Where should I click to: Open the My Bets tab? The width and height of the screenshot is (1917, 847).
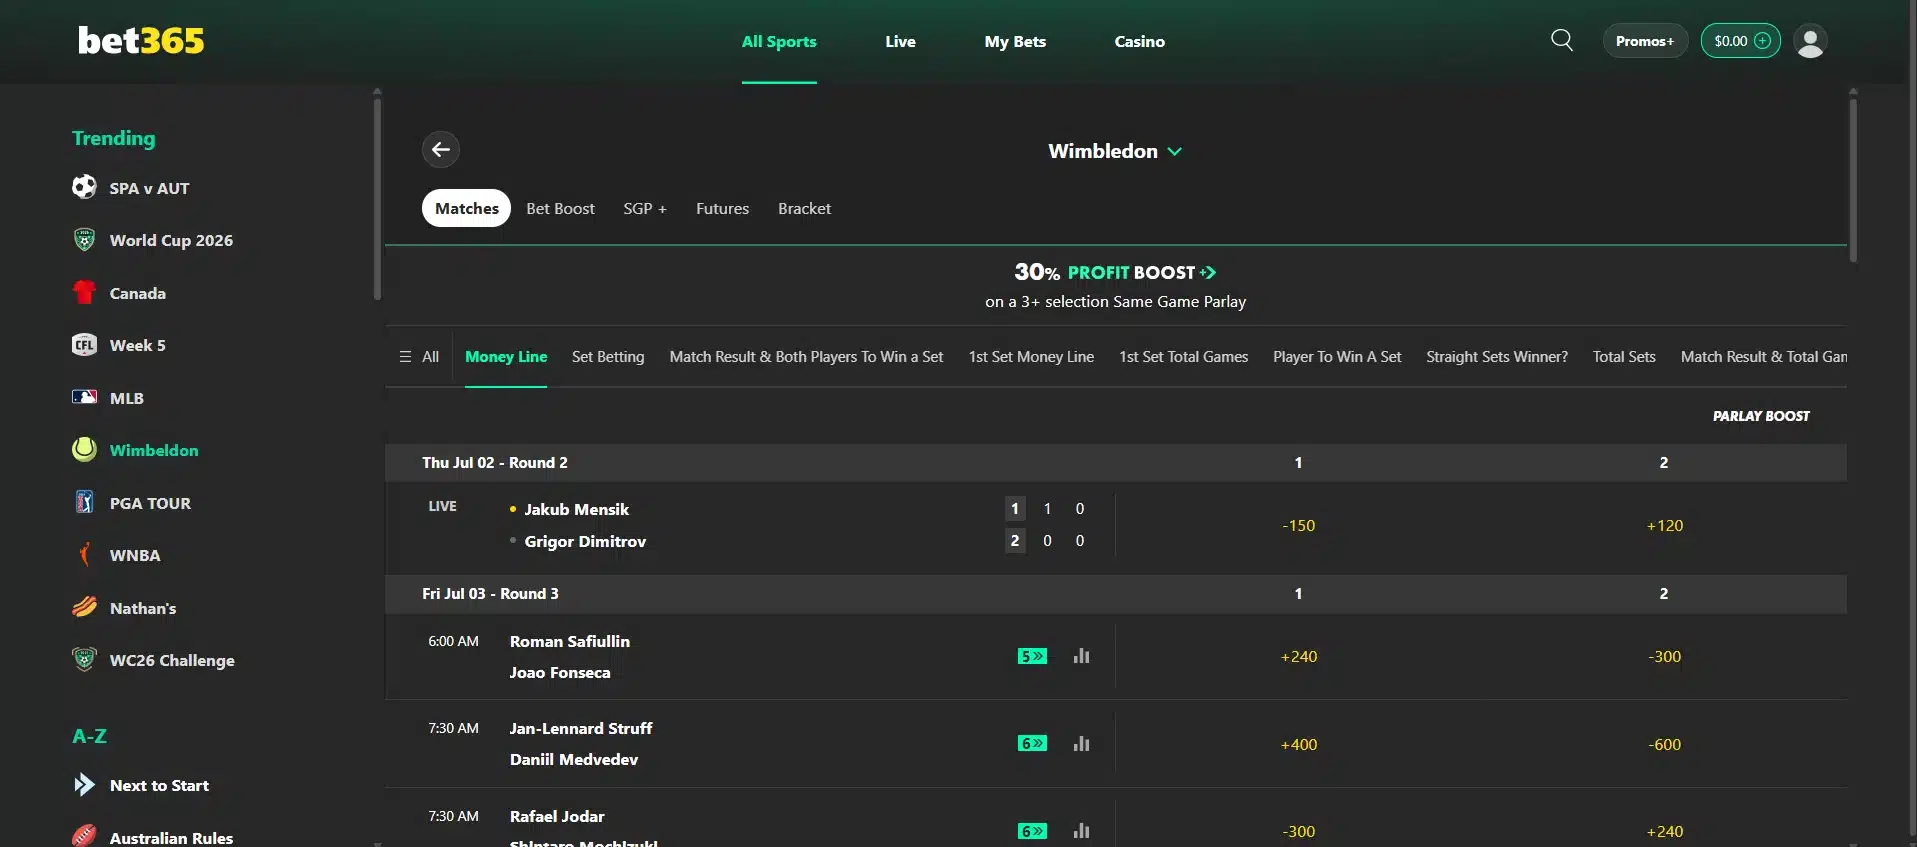click(x=1015, y=41)
